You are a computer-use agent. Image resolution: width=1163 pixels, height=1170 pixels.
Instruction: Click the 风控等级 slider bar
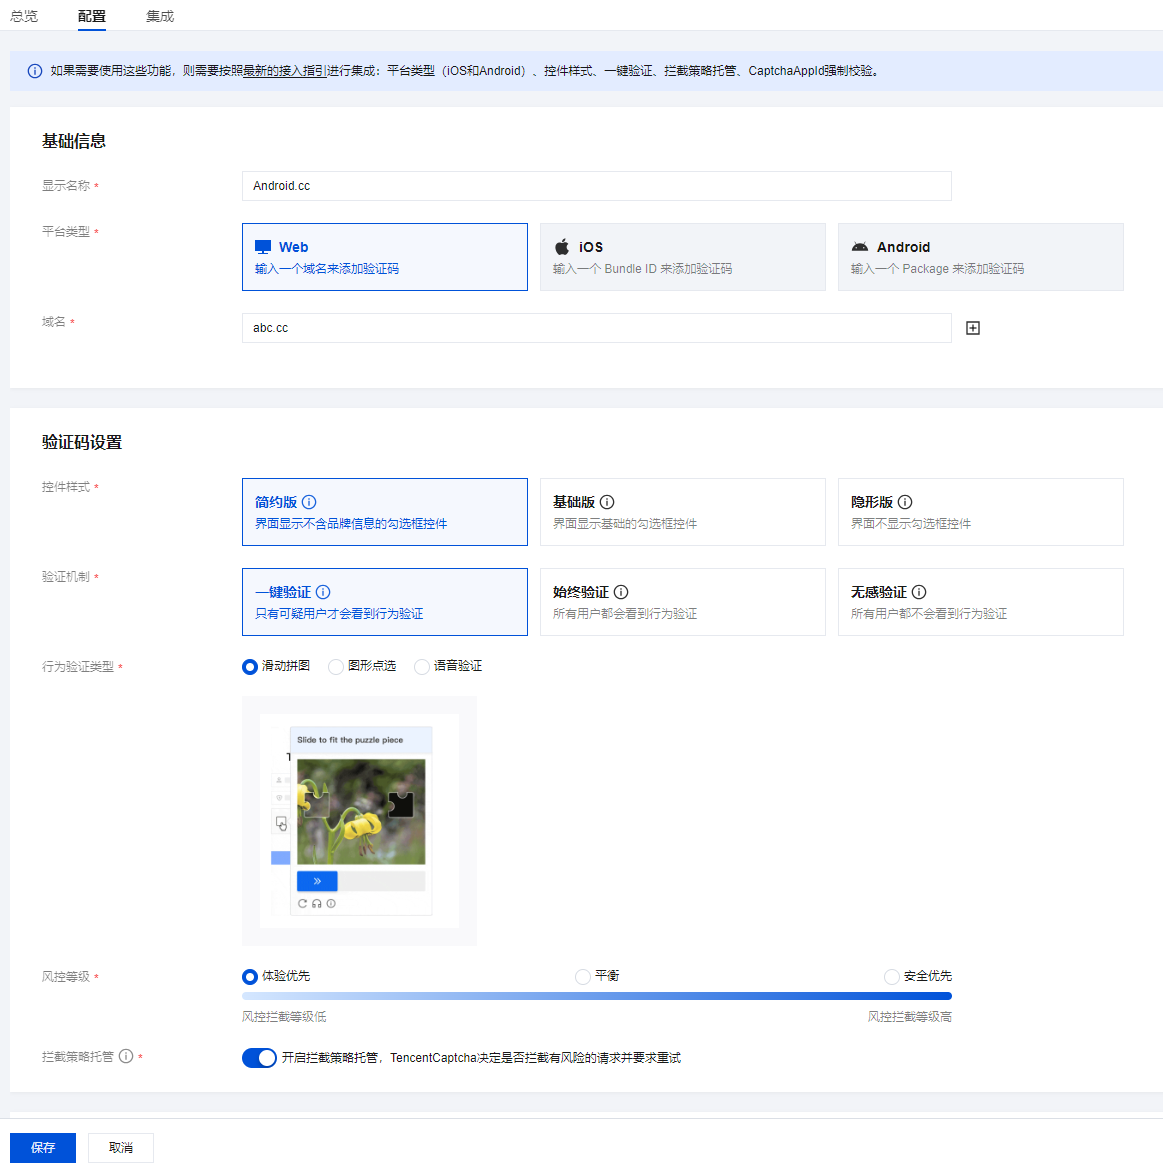(x=596, y=996)
